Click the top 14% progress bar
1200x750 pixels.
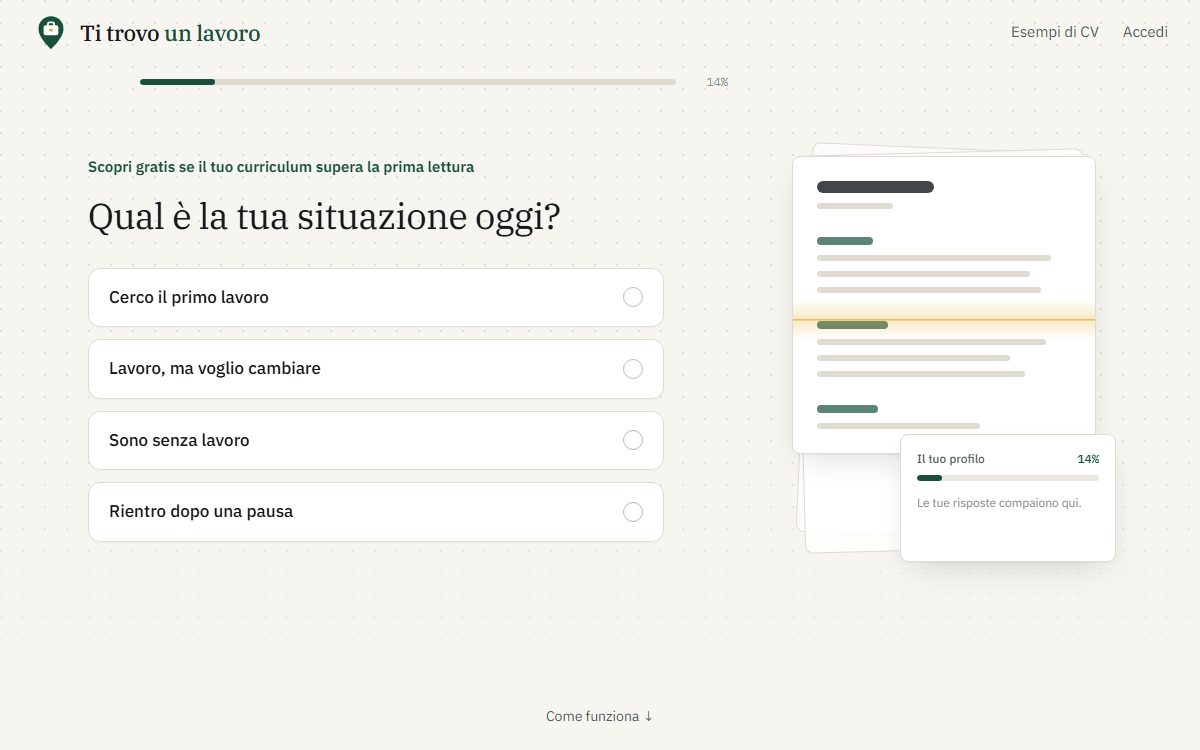pyautogui.click(x=408, y=82)
